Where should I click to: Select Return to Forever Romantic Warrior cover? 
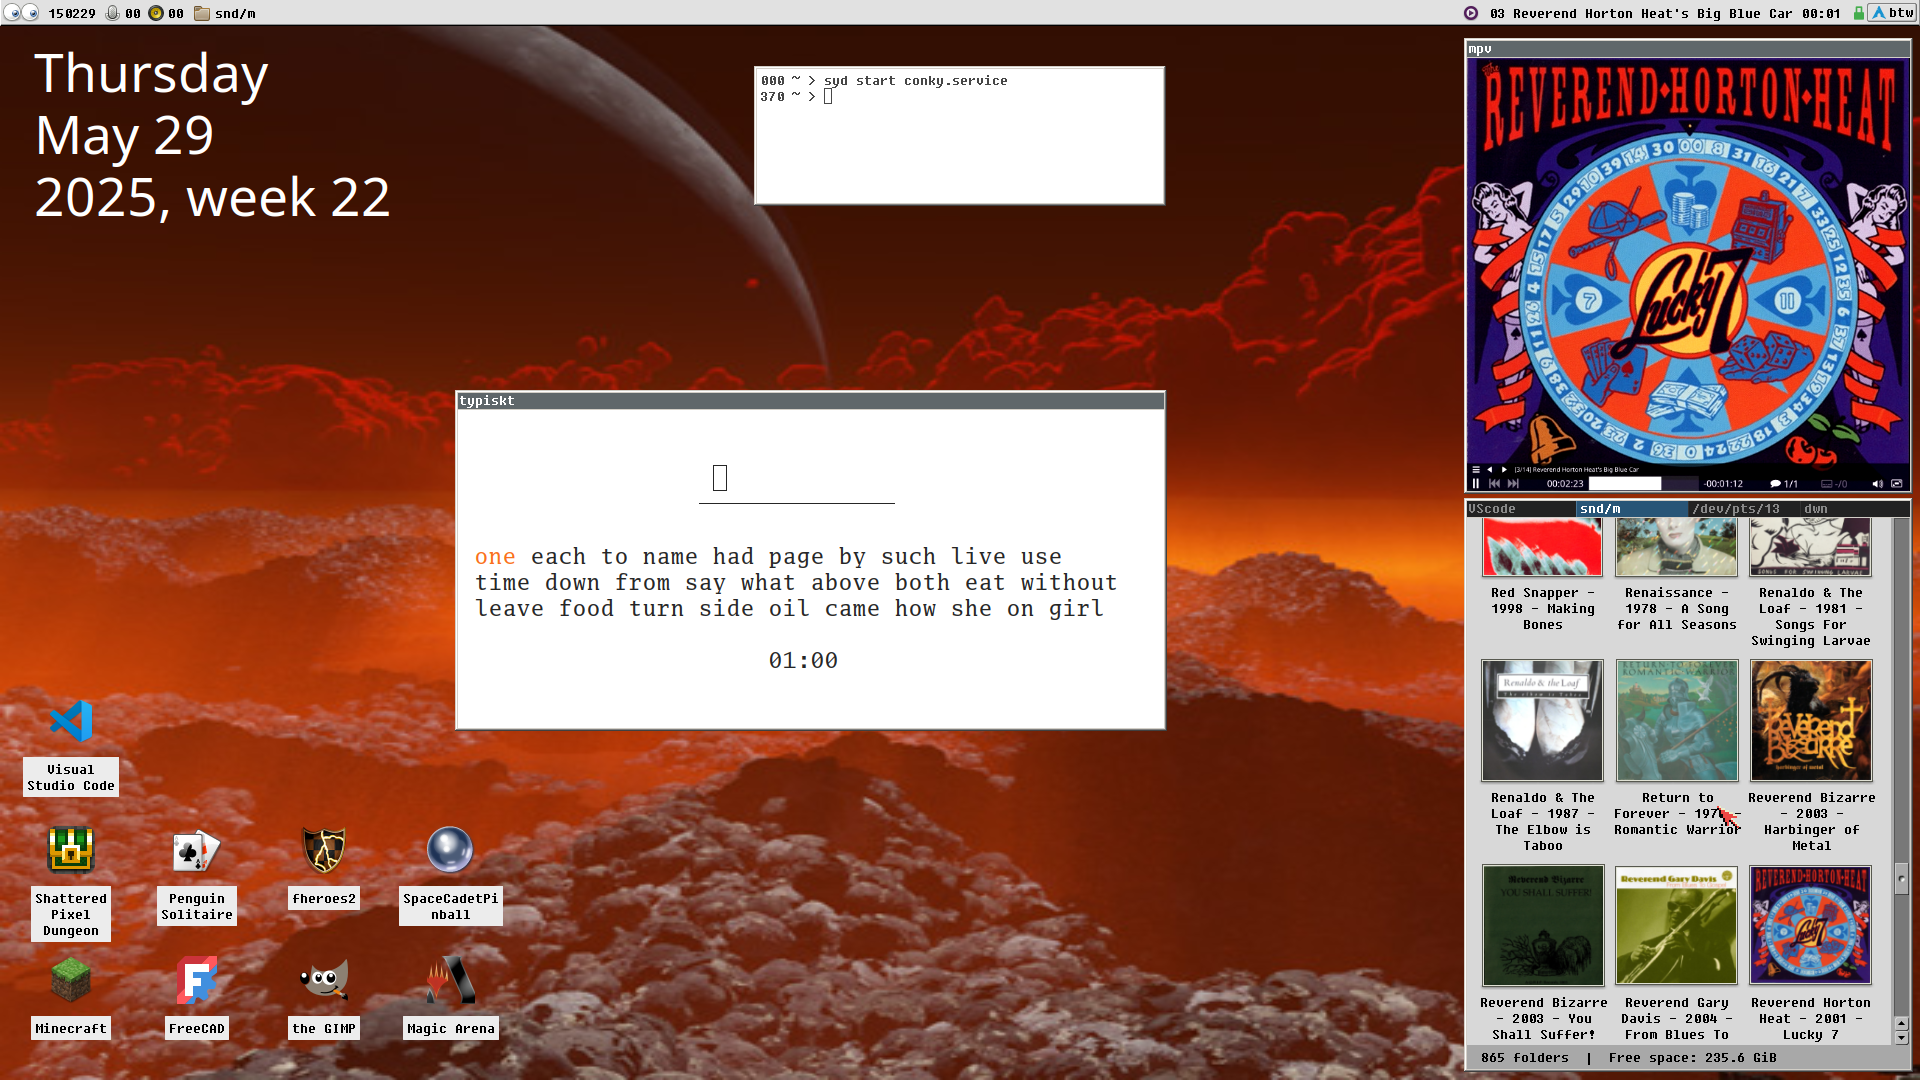pyautogui.click(x=1676, y=720)
